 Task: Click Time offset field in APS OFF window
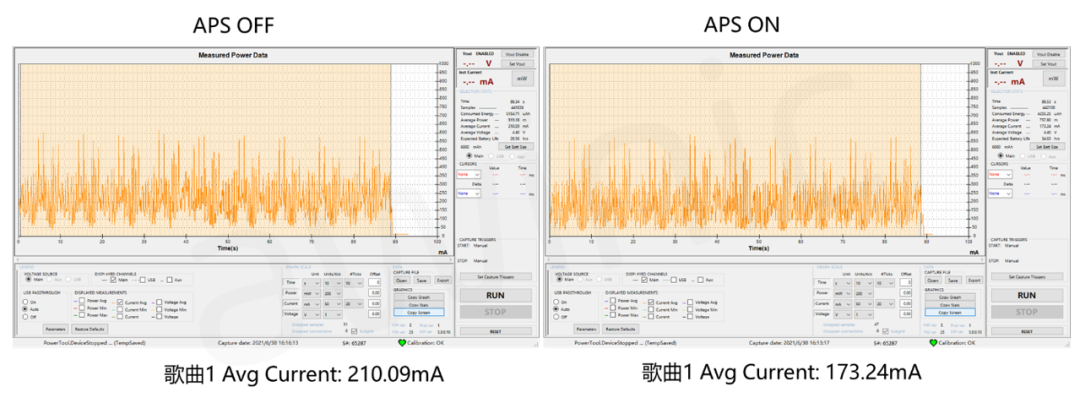[x=375, y=282]
